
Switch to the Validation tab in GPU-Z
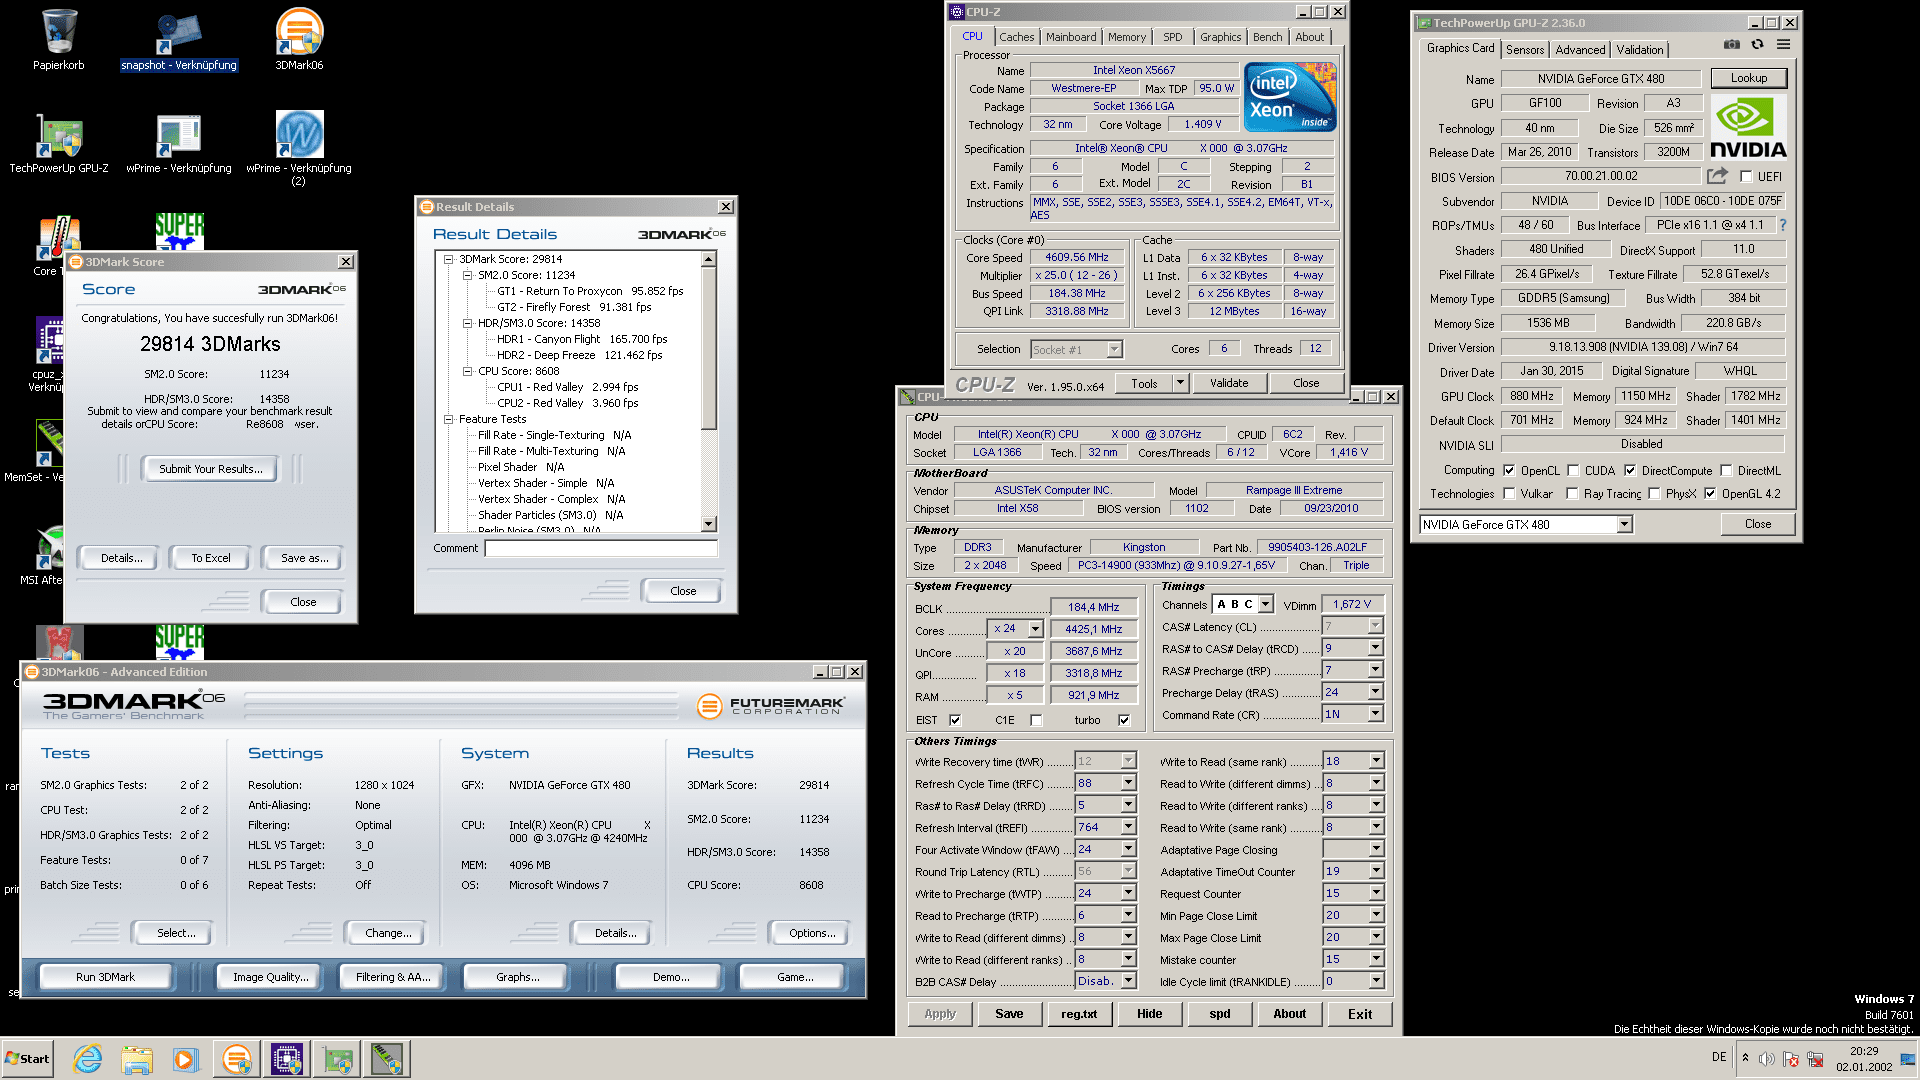(1640, 49)
